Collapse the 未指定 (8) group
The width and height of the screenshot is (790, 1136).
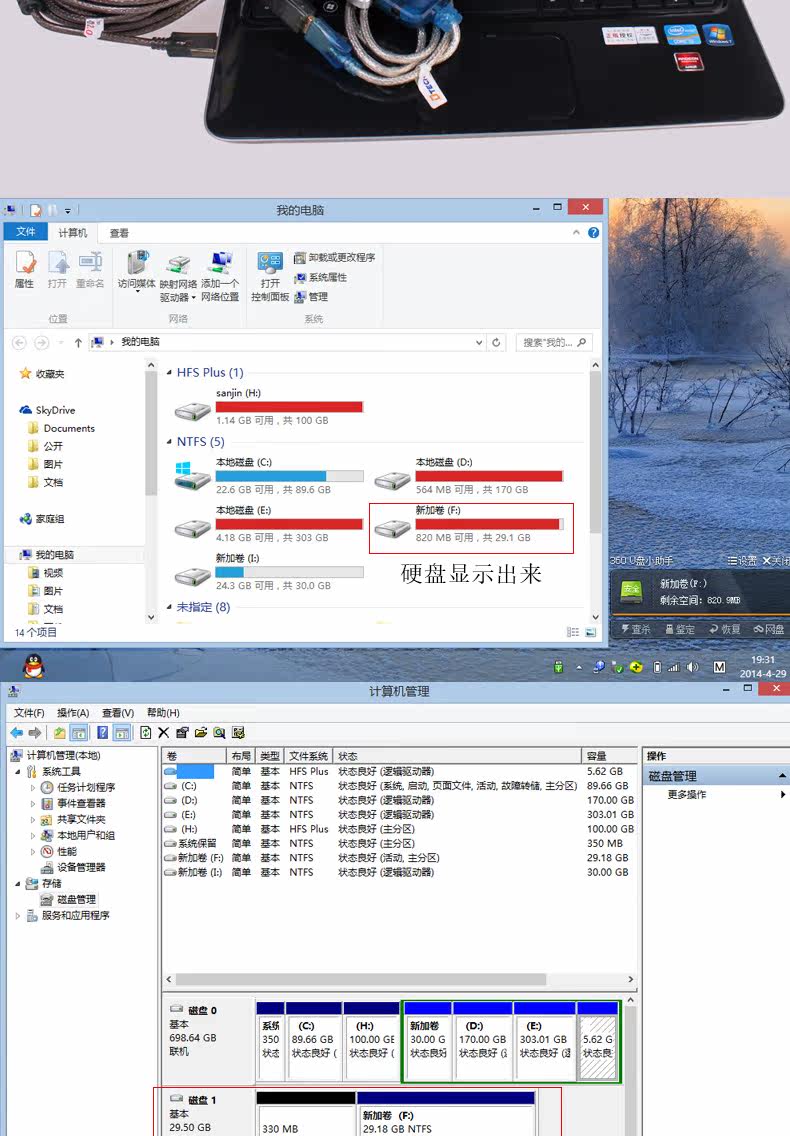pos(169,607)
